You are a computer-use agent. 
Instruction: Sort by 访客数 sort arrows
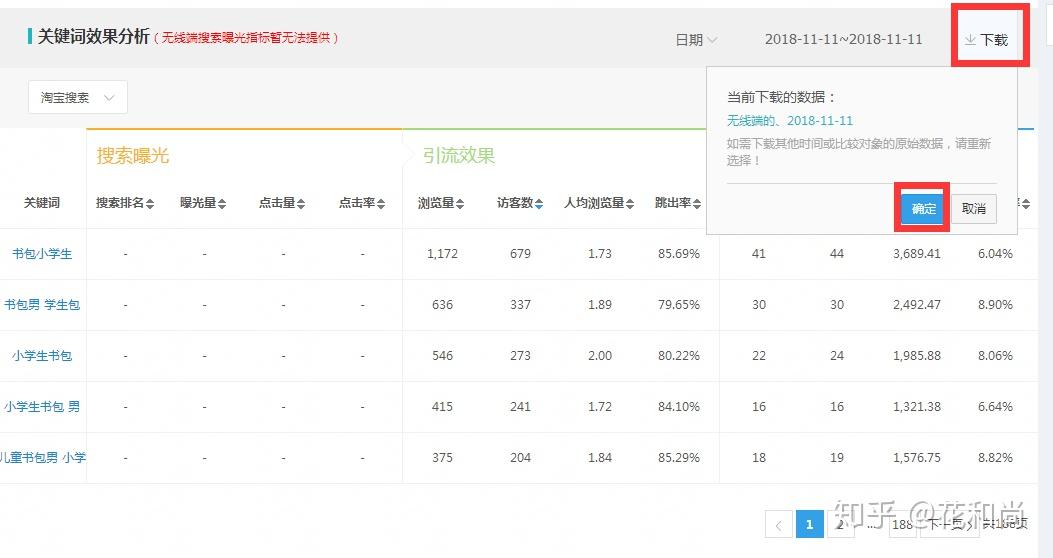point(539,204)
